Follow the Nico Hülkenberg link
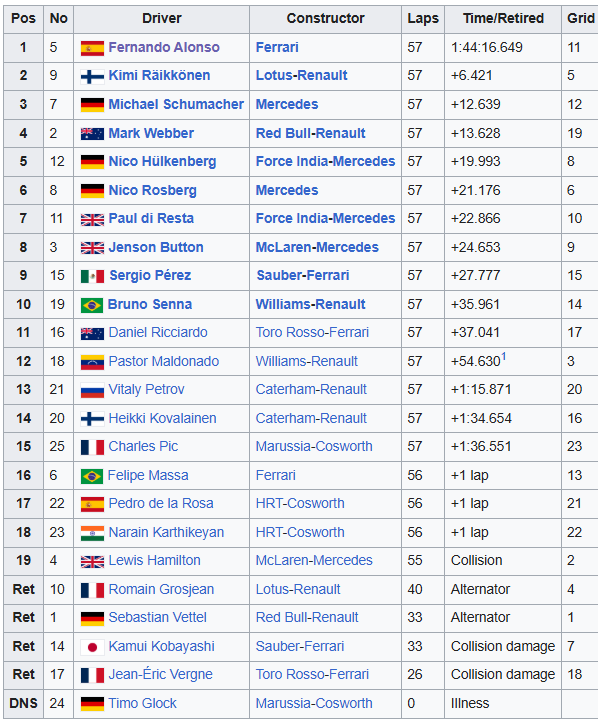Screen dimensions: 598x719 (x=162, y=161)
